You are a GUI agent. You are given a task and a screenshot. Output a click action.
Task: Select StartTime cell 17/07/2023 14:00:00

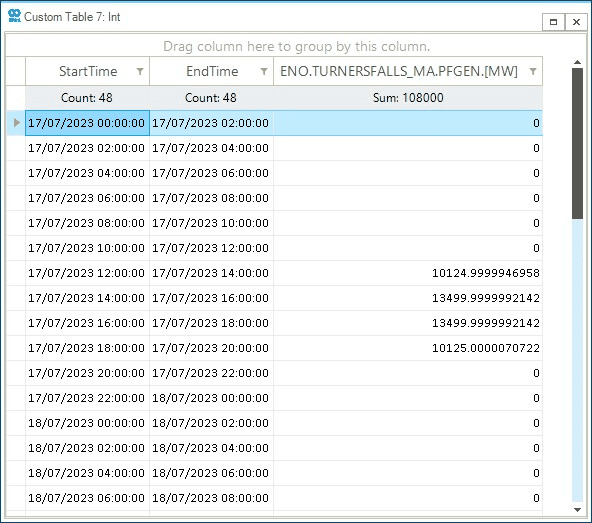pos(87,298)
